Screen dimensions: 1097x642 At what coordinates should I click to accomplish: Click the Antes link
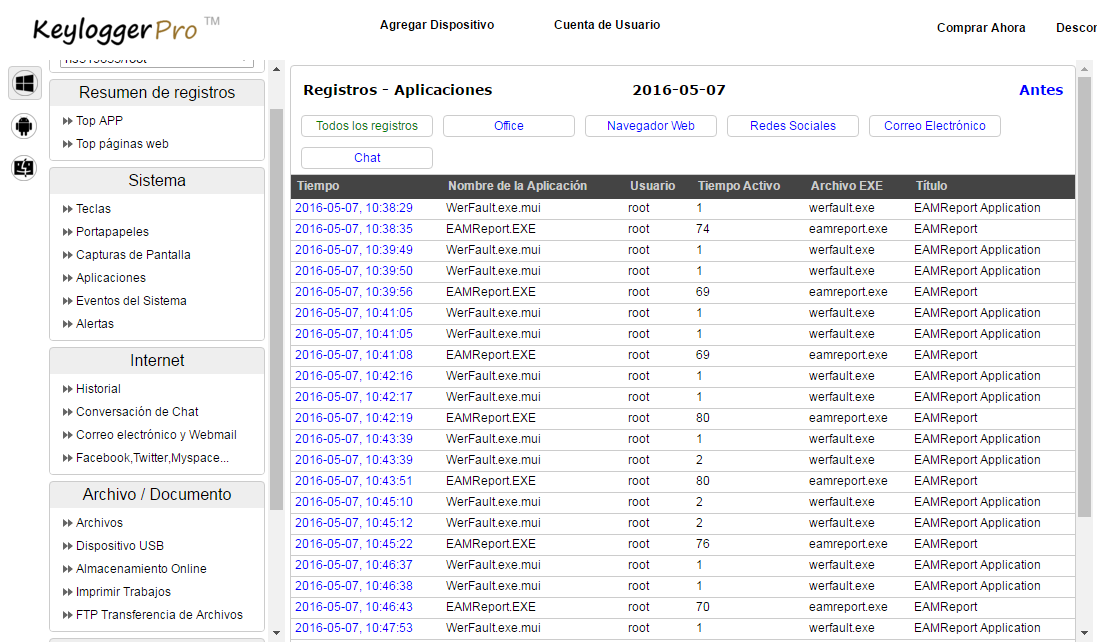tap(1041, 90)
